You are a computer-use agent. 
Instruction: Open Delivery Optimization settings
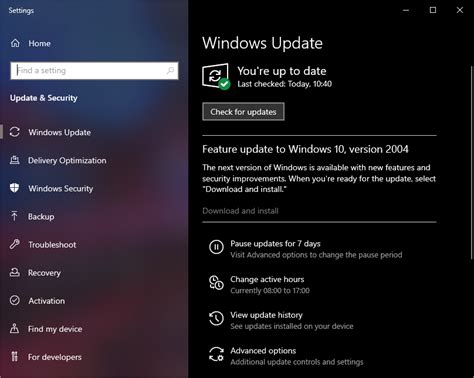(x=67, y=160)
